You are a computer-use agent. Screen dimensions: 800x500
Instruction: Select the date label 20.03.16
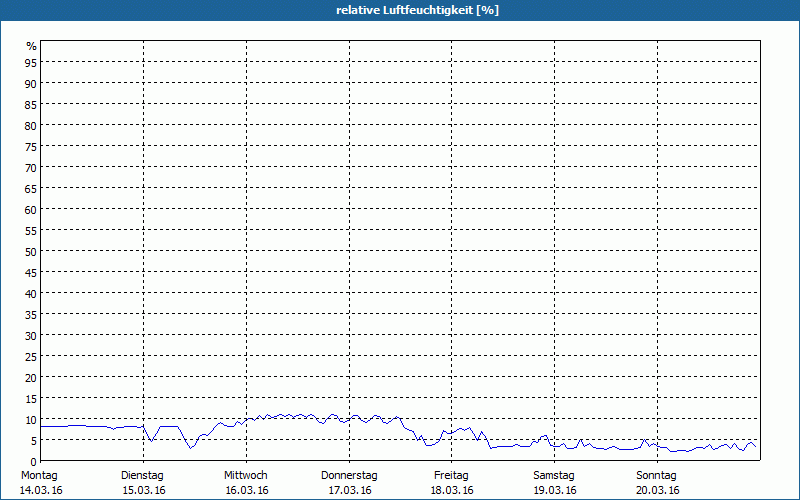(658, 490)
